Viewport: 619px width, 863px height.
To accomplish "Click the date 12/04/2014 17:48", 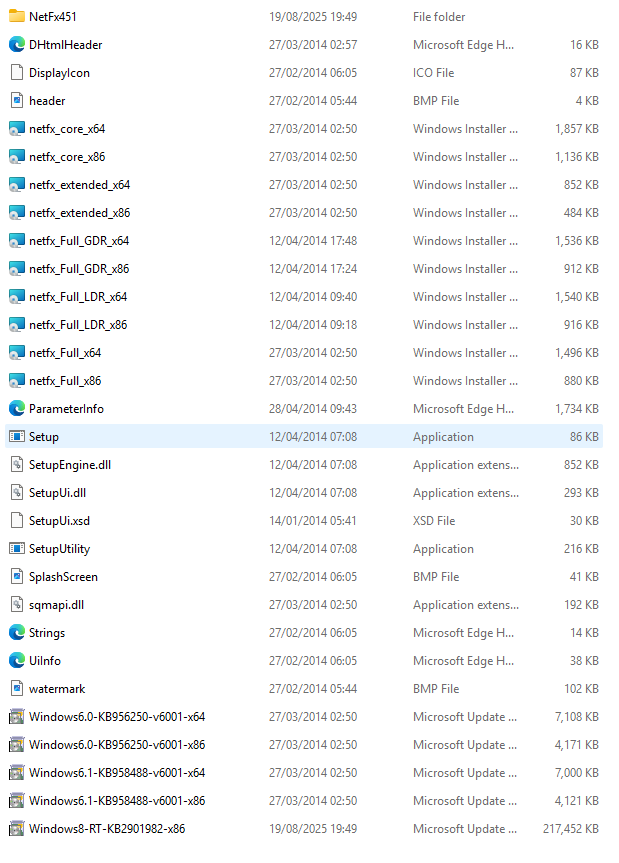I will (313, 241).
